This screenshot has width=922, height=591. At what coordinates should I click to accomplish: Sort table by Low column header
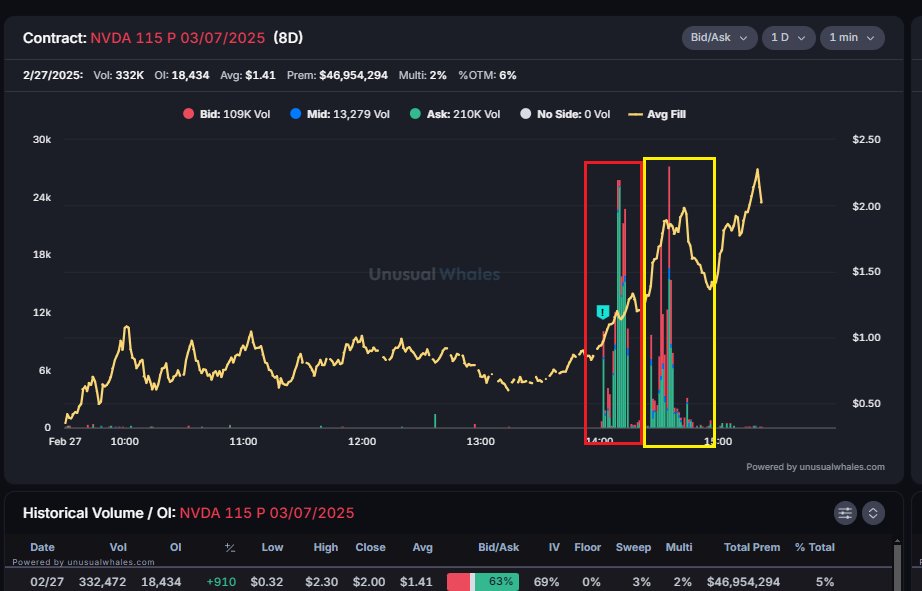click(272, 547)
